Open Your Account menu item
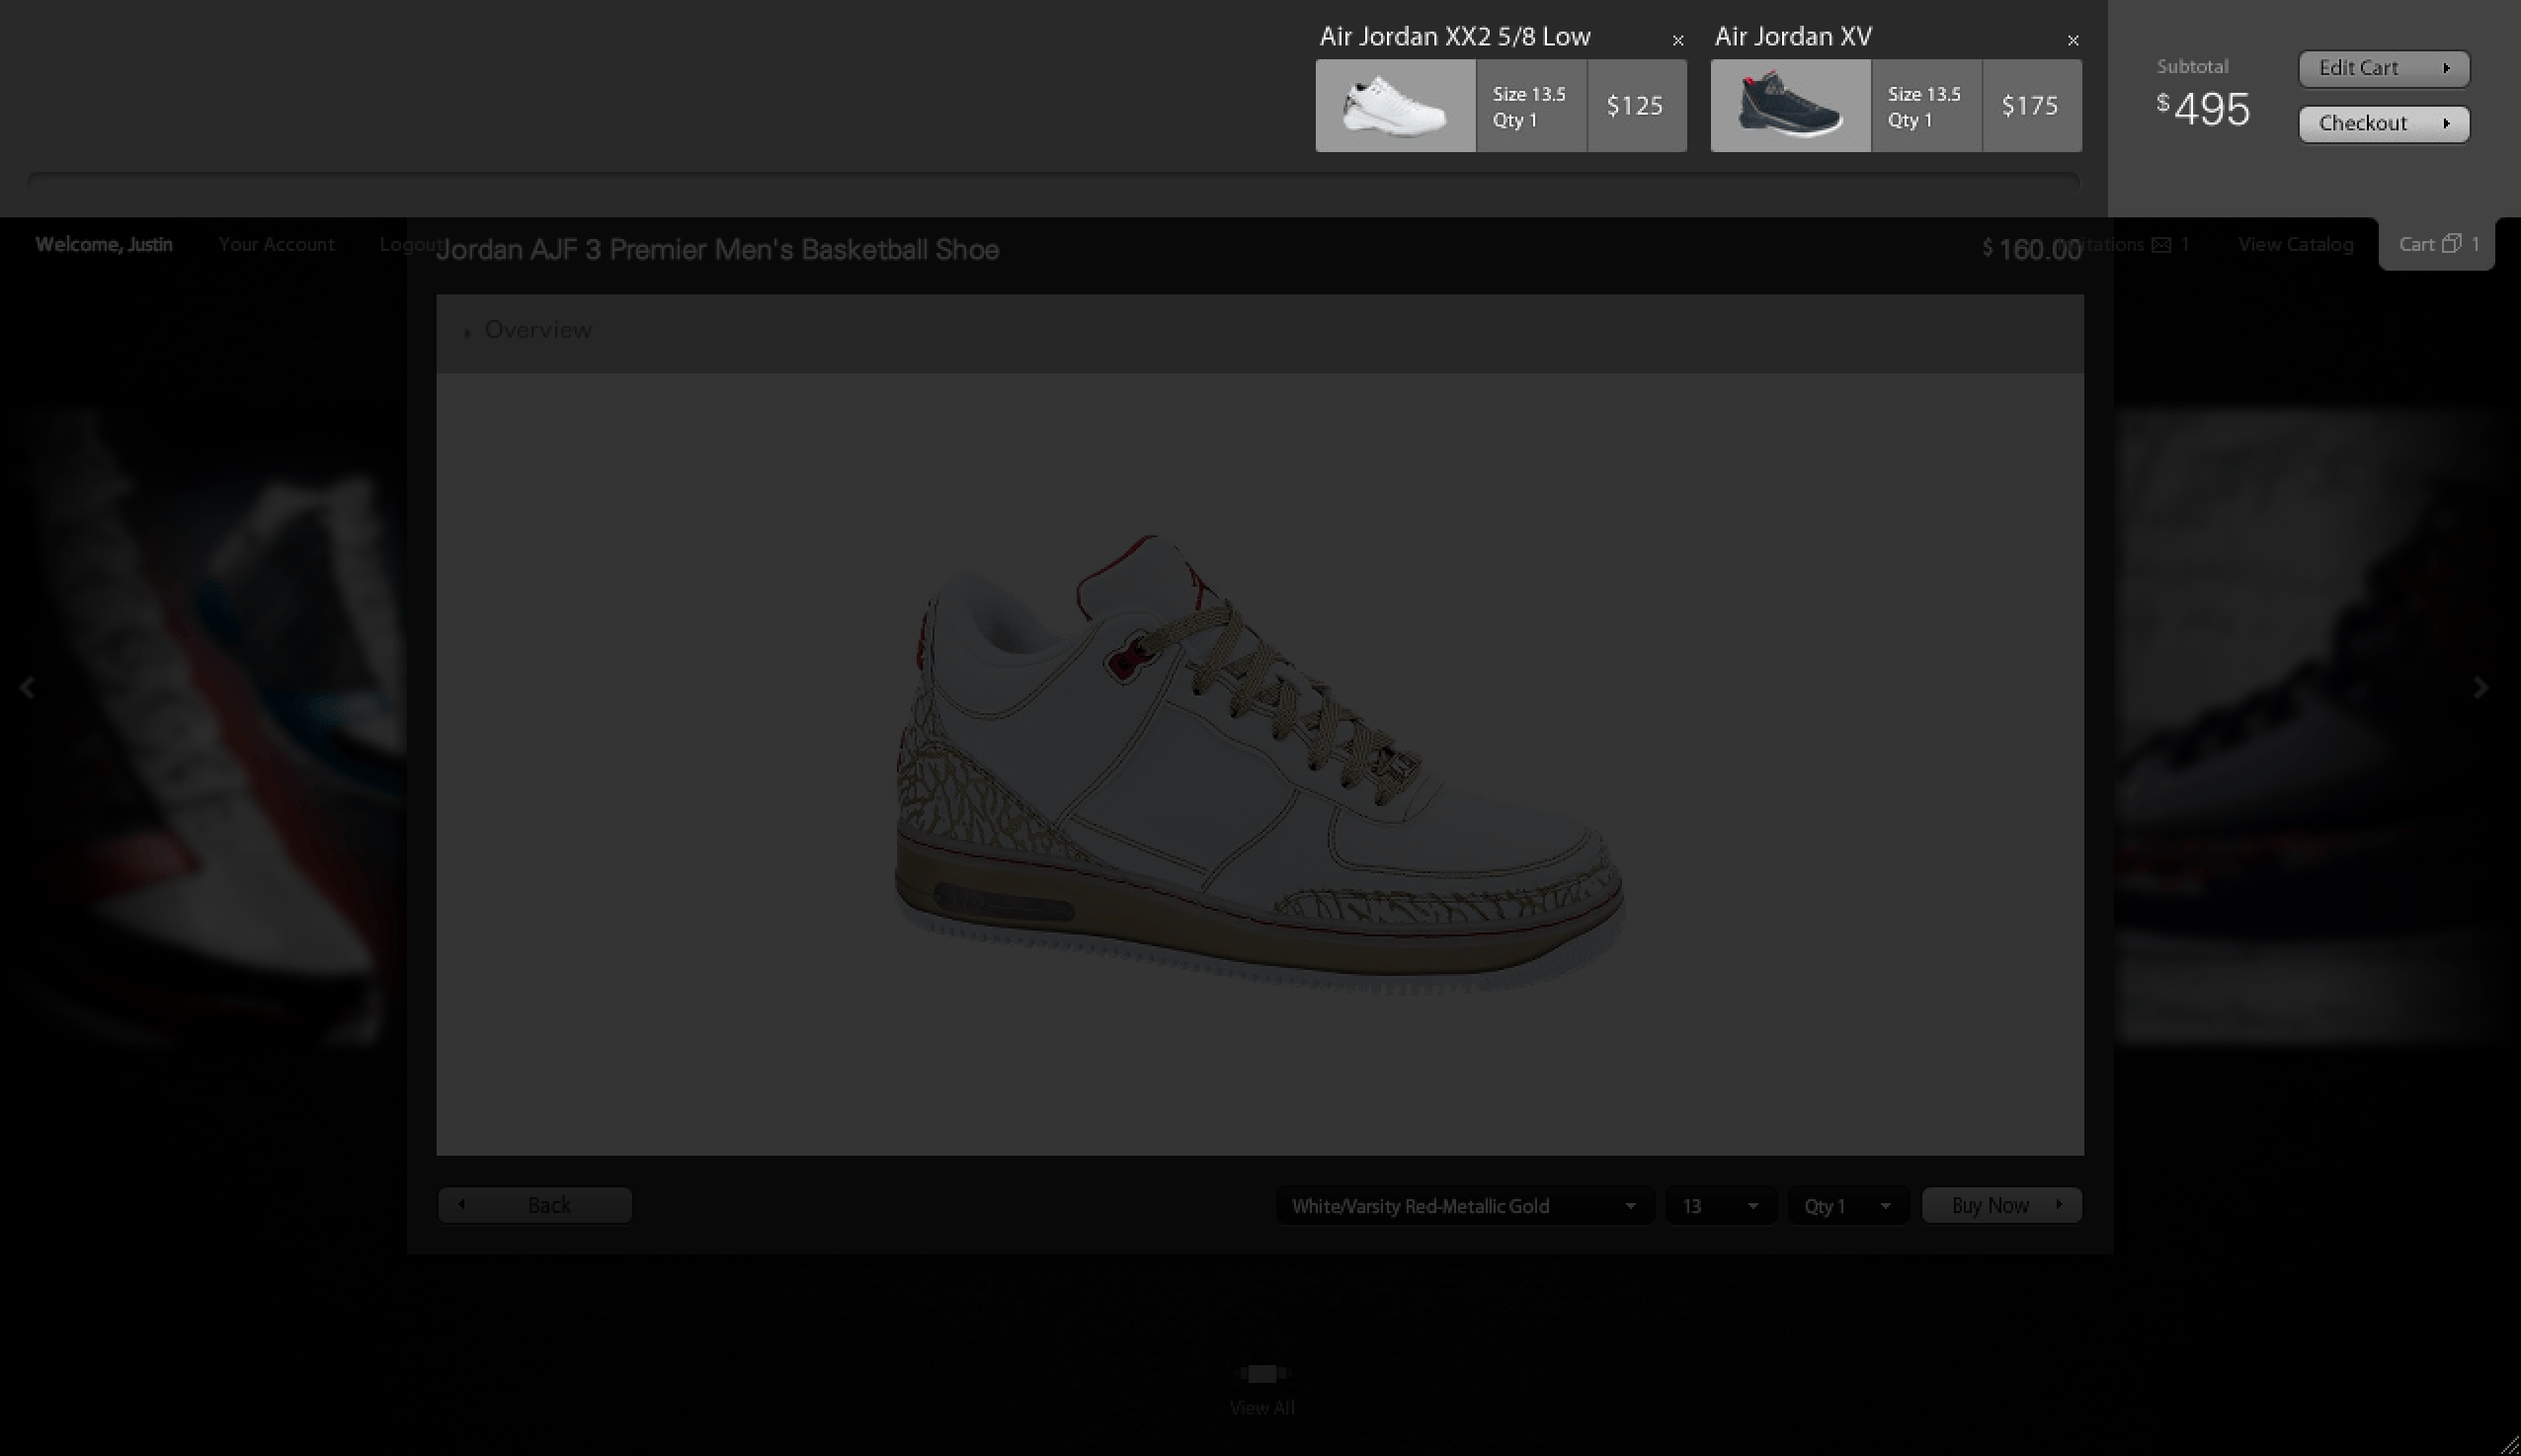2521x1456 pixels. tap(276, 245)
